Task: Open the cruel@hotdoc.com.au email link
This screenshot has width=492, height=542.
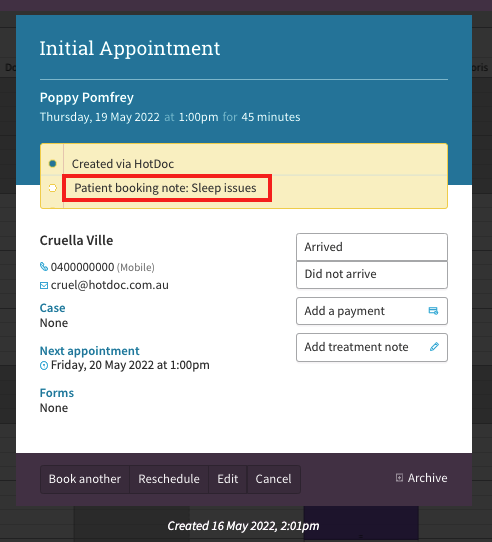Action: 110,285
